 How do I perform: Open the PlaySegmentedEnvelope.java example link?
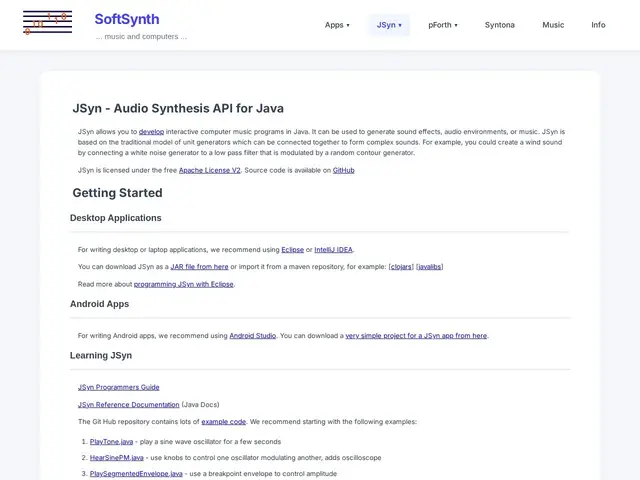click(136, 473)
